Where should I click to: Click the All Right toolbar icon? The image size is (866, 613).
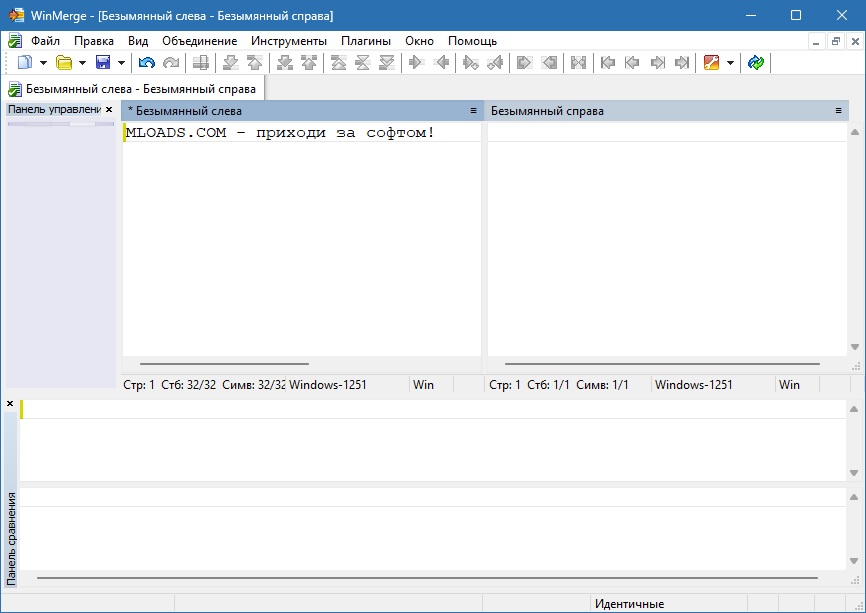tap(524, 62)
